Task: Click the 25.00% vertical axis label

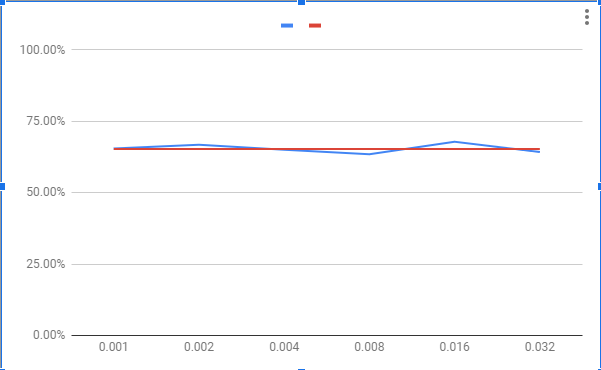Action: tap(46, 264)
